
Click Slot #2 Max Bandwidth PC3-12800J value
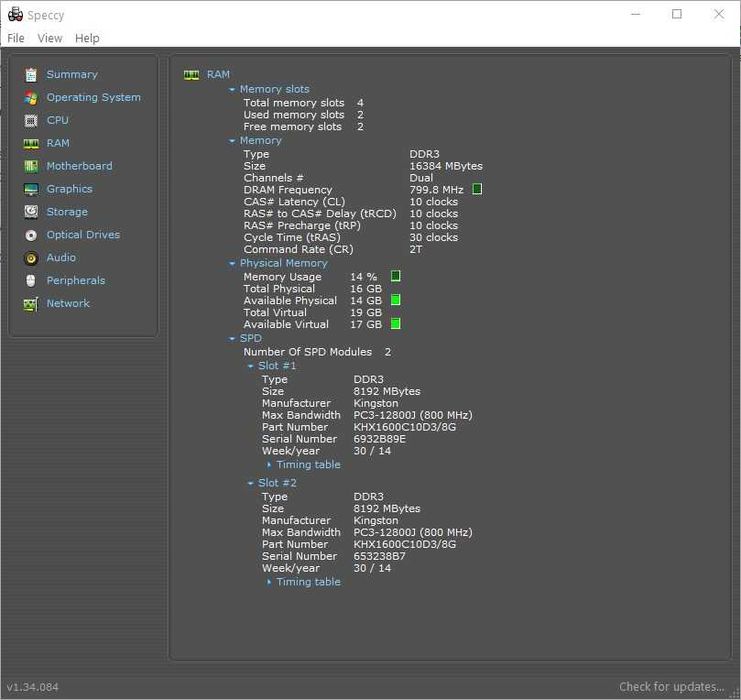(413, 533)
